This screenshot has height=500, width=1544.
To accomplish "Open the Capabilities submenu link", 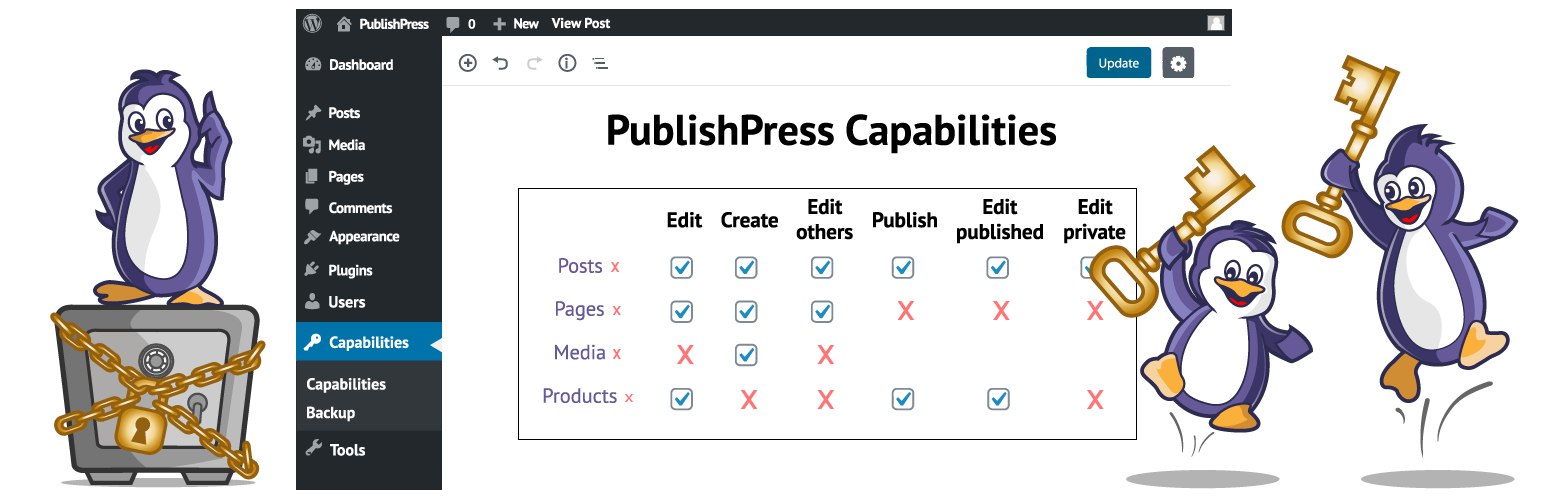I will pyautogui.click(x=346, y=384).
